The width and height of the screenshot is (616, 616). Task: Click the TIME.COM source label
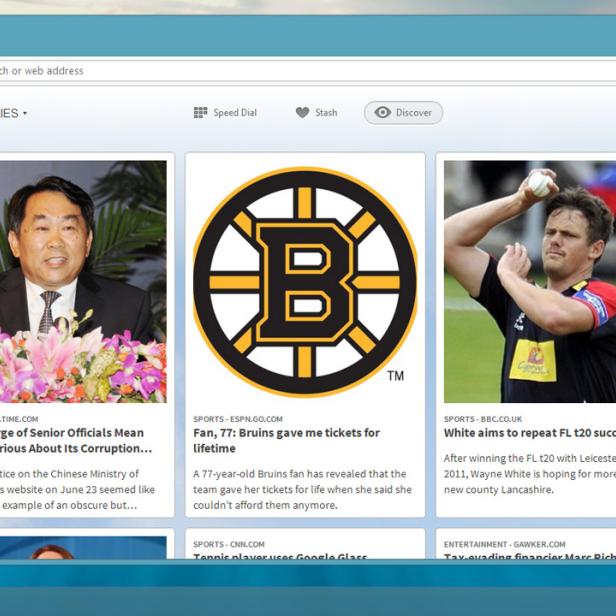19,419
